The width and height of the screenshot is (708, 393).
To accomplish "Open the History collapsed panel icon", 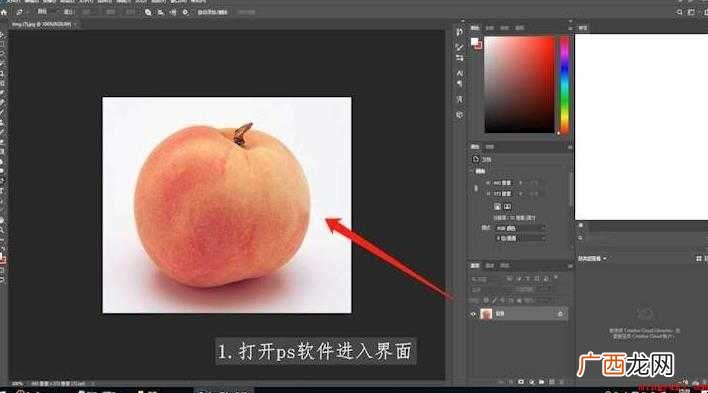I will (x=459, y=32).
